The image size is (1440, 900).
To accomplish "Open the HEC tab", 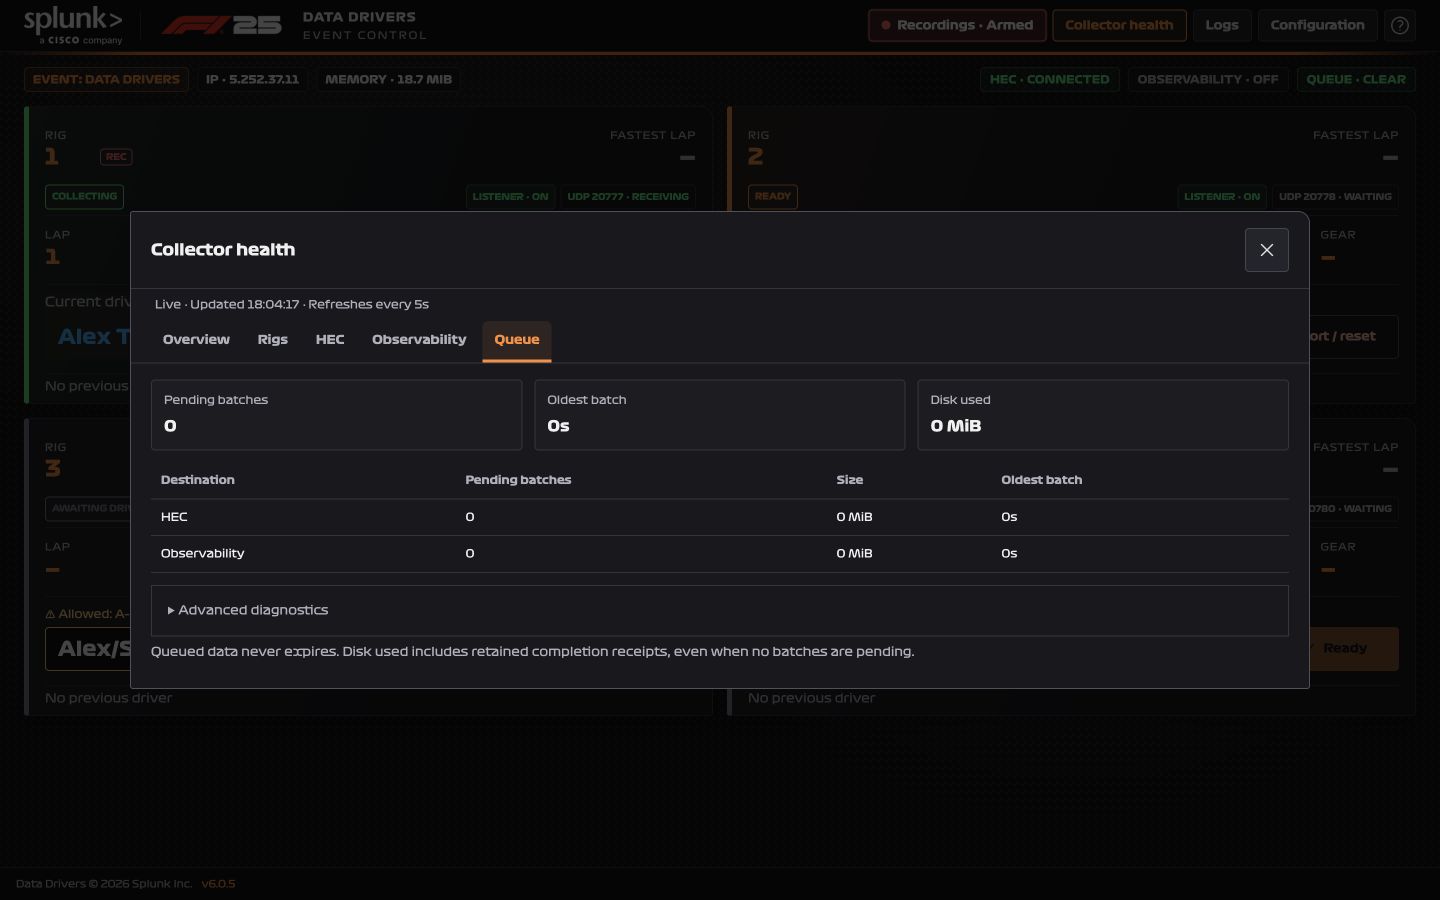I will (x=330, y=340).
